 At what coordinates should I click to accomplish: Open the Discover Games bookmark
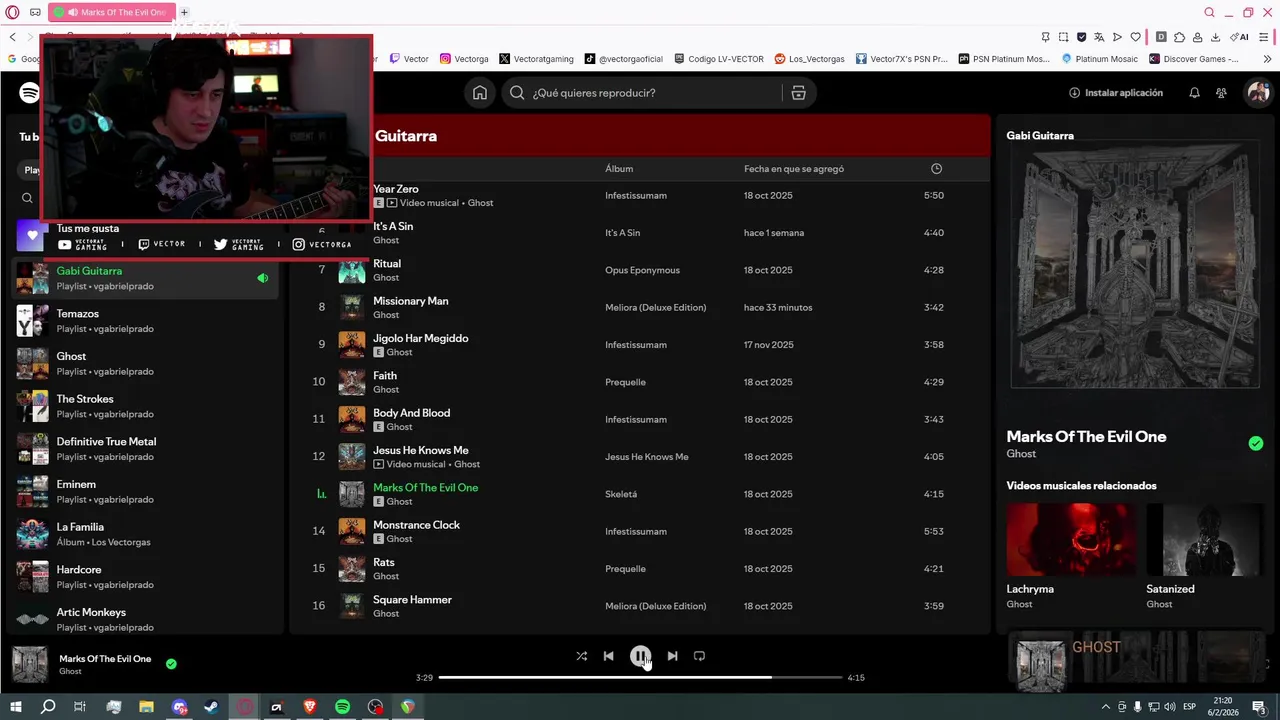click(1194, 59)
